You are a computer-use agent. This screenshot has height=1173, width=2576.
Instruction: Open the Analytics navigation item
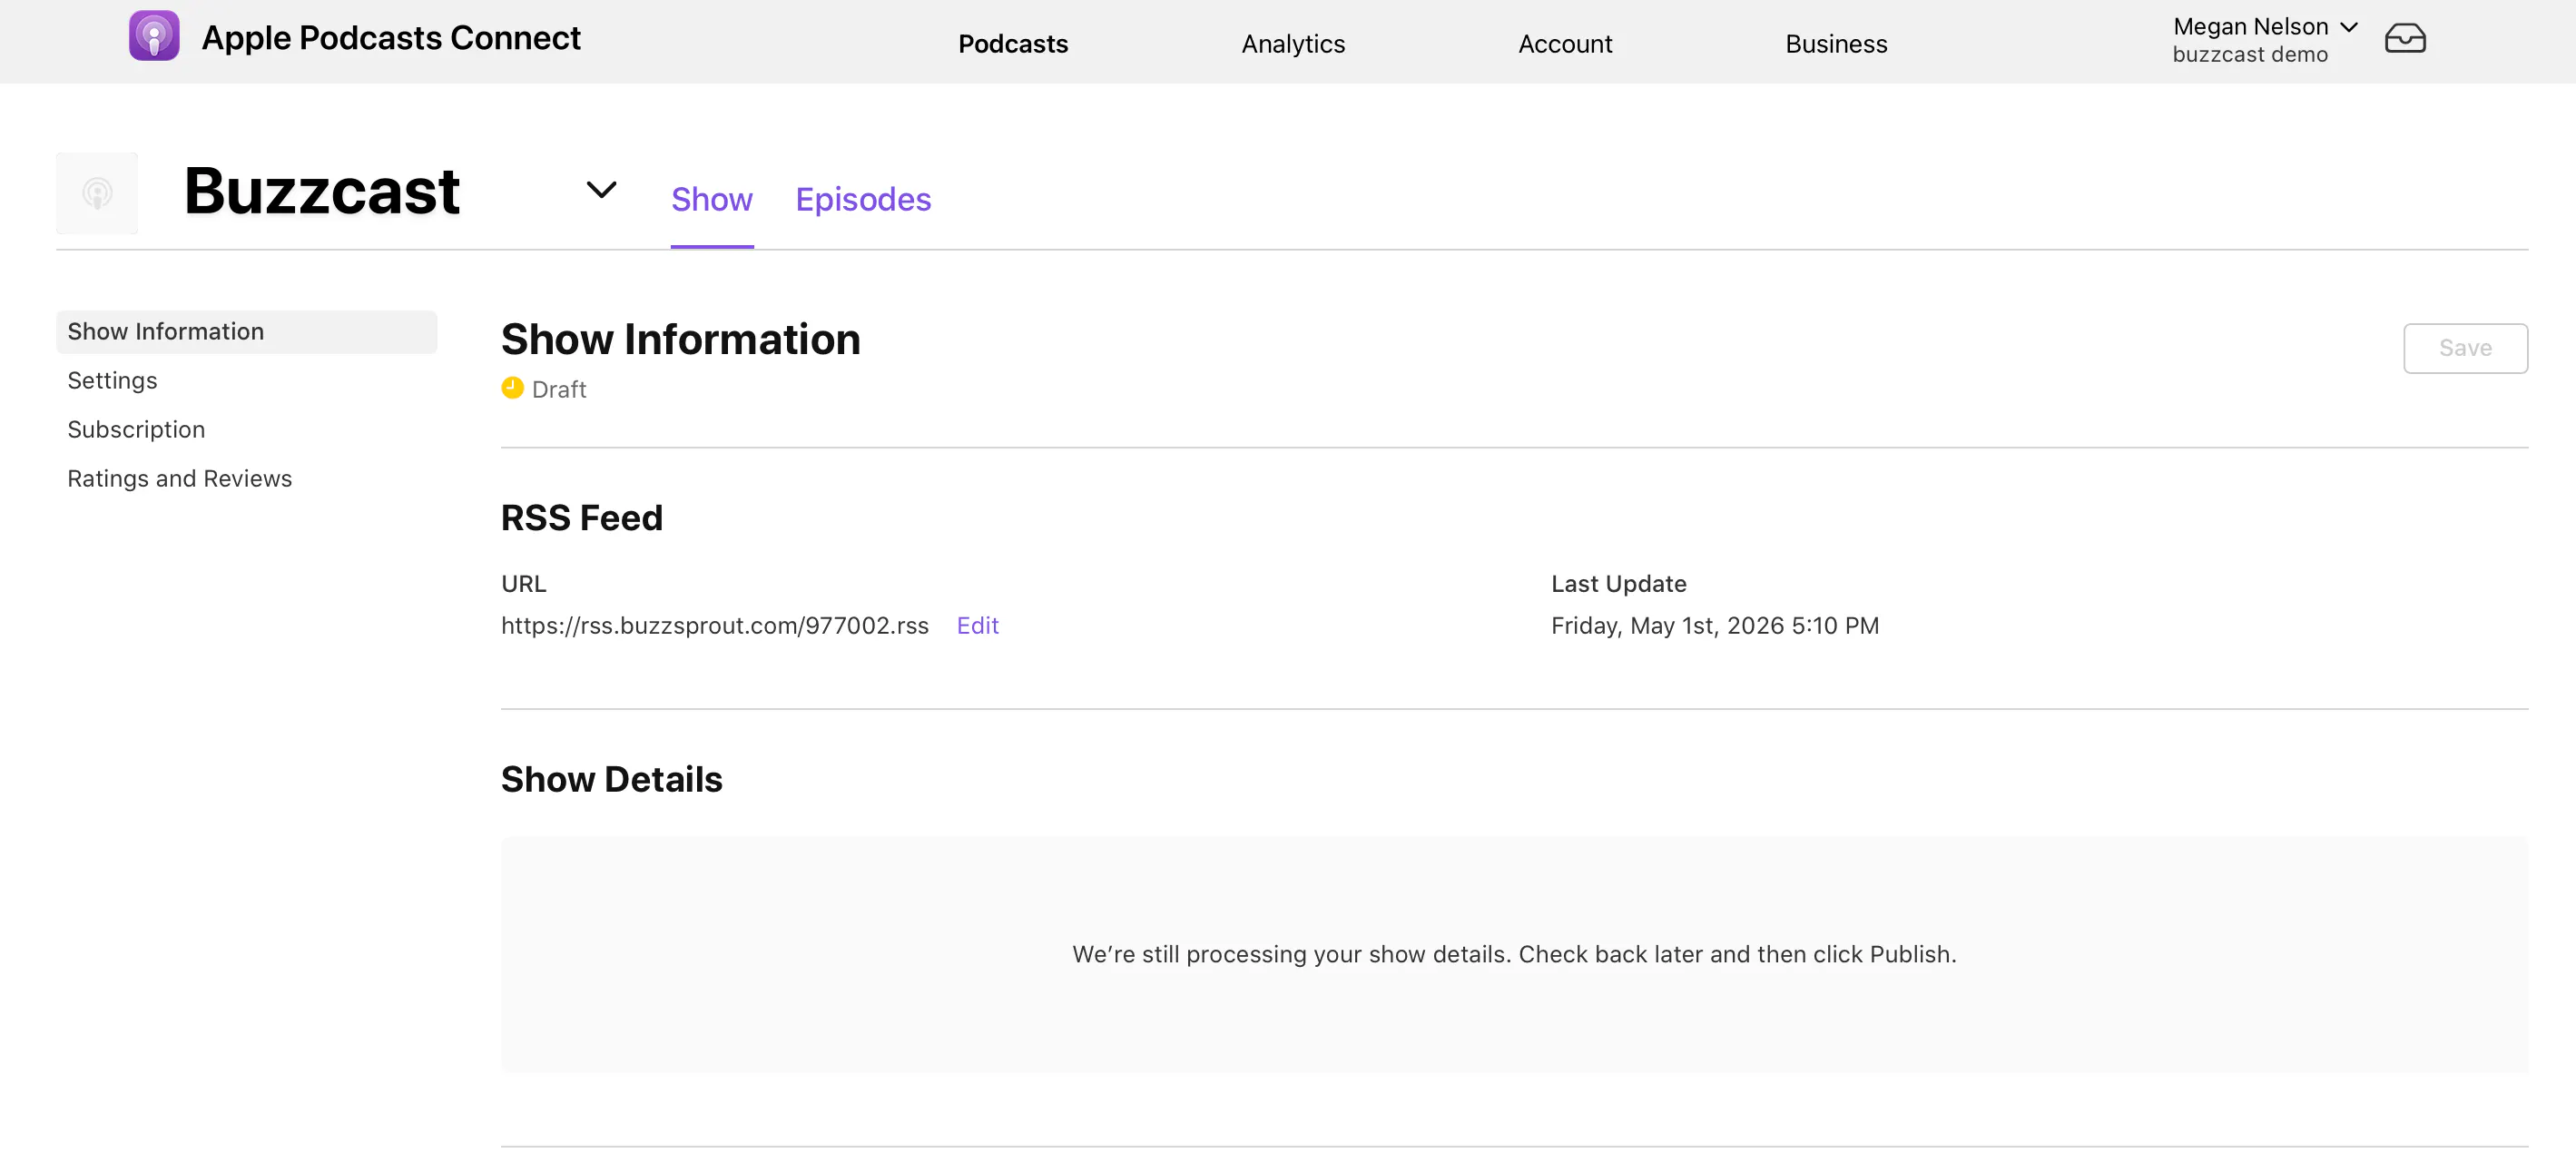click(1293, 43)
